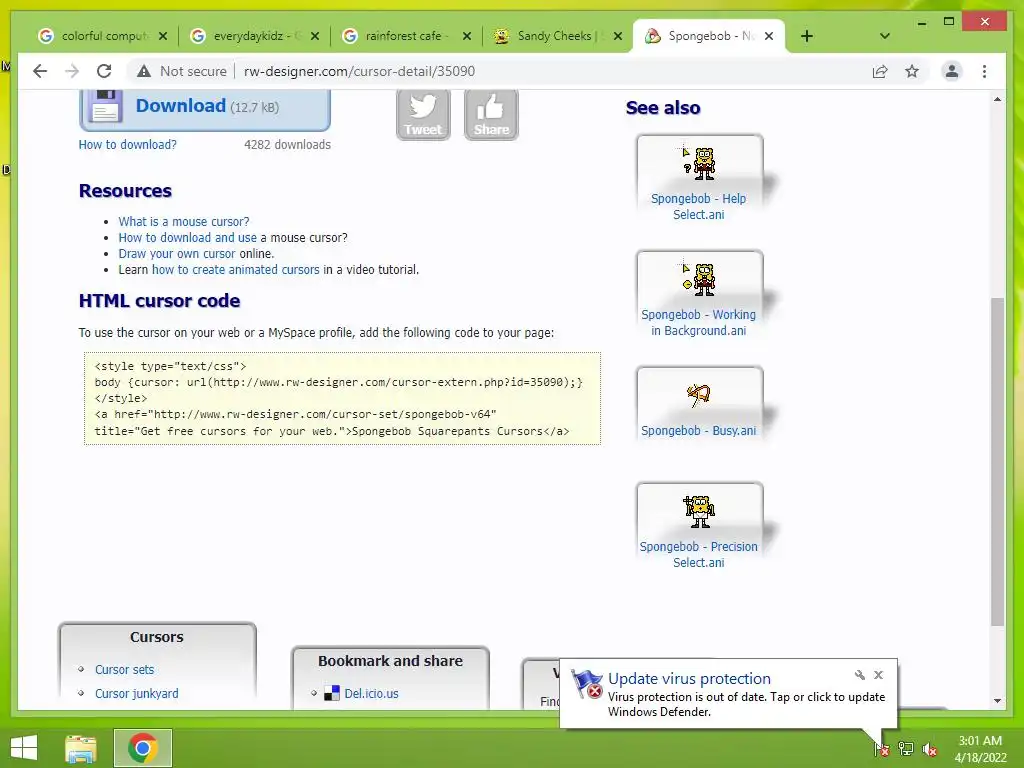Screen dimensions: 1024x768
Task: Open Draw your own cursor link
Action: pyautogui.click(x=176, y=253)
